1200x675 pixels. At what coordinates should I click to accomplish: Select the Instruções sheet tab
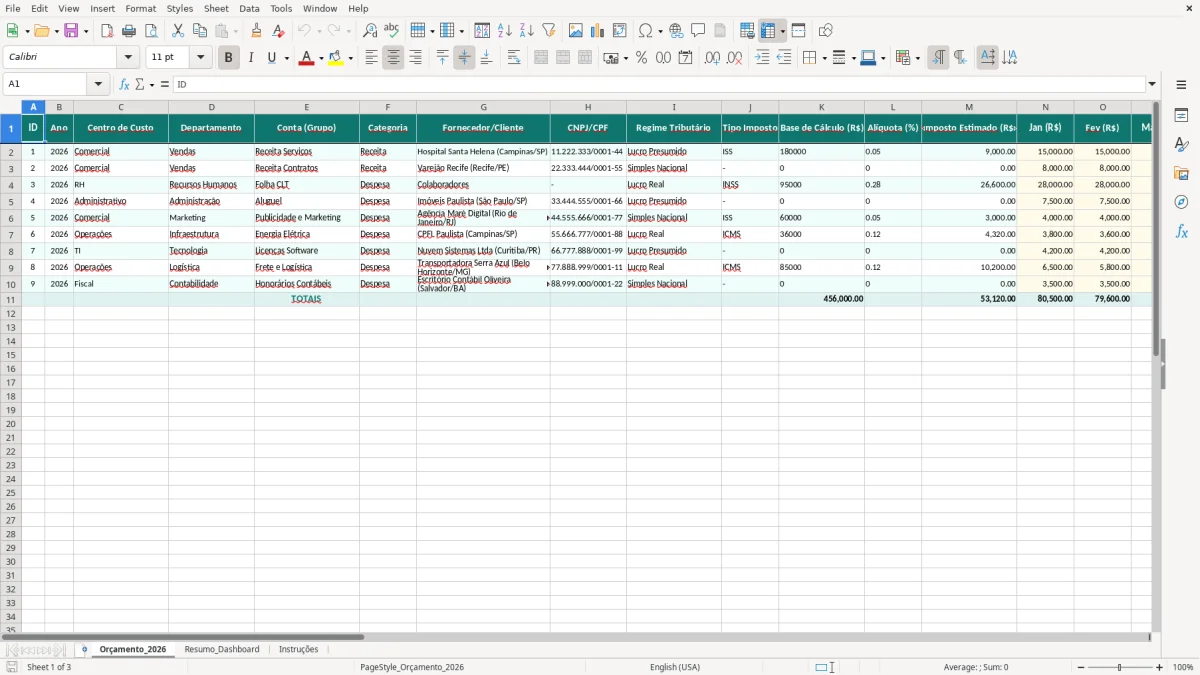coord(299,648)
